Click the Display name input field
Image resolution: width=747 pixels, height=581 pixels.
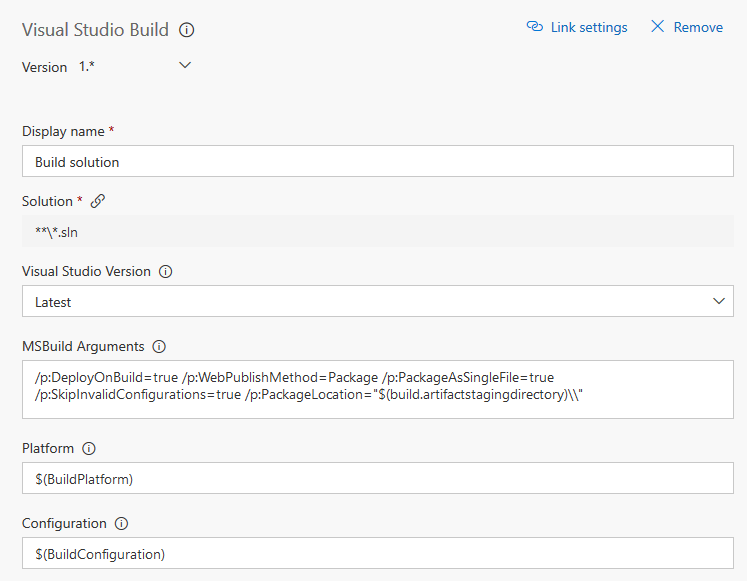pos(377,162)
